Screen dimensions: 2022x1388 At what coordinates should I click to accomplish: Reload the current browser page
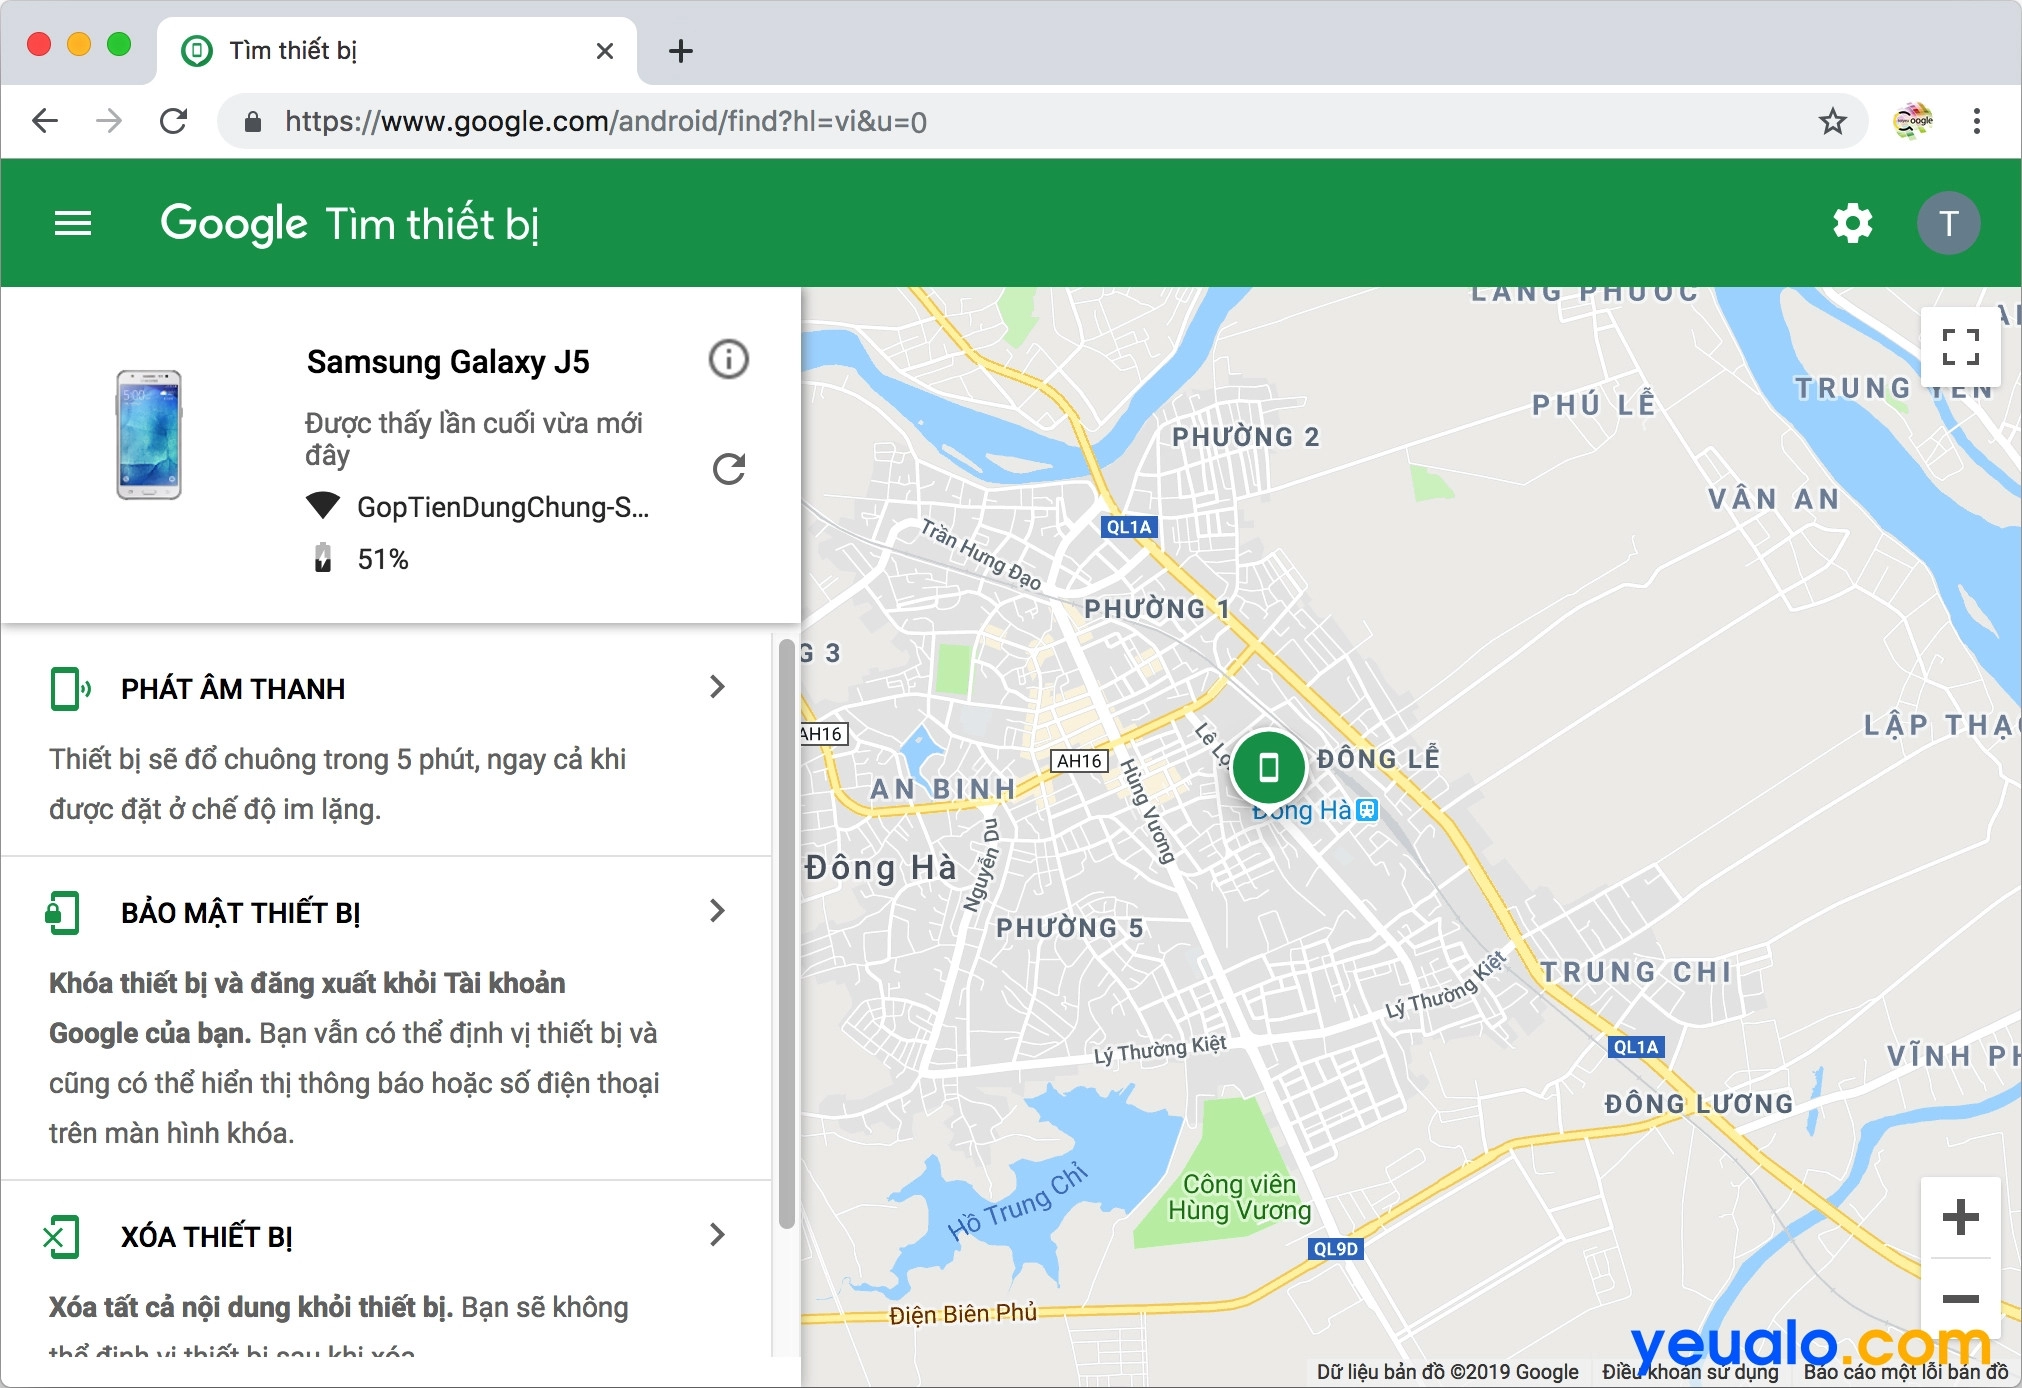coord(174,122)
